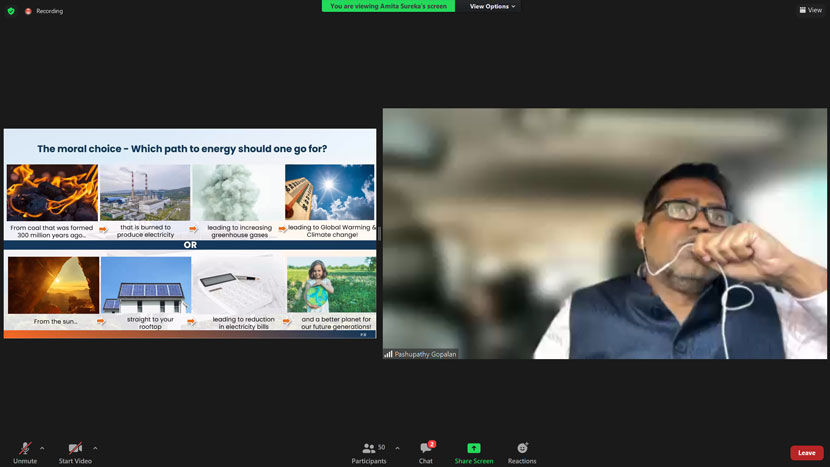Click the Pashupathy Gopalan name label
Viewport: 830px width, 467px height.
pyautogui.click(x=426, y=354)
